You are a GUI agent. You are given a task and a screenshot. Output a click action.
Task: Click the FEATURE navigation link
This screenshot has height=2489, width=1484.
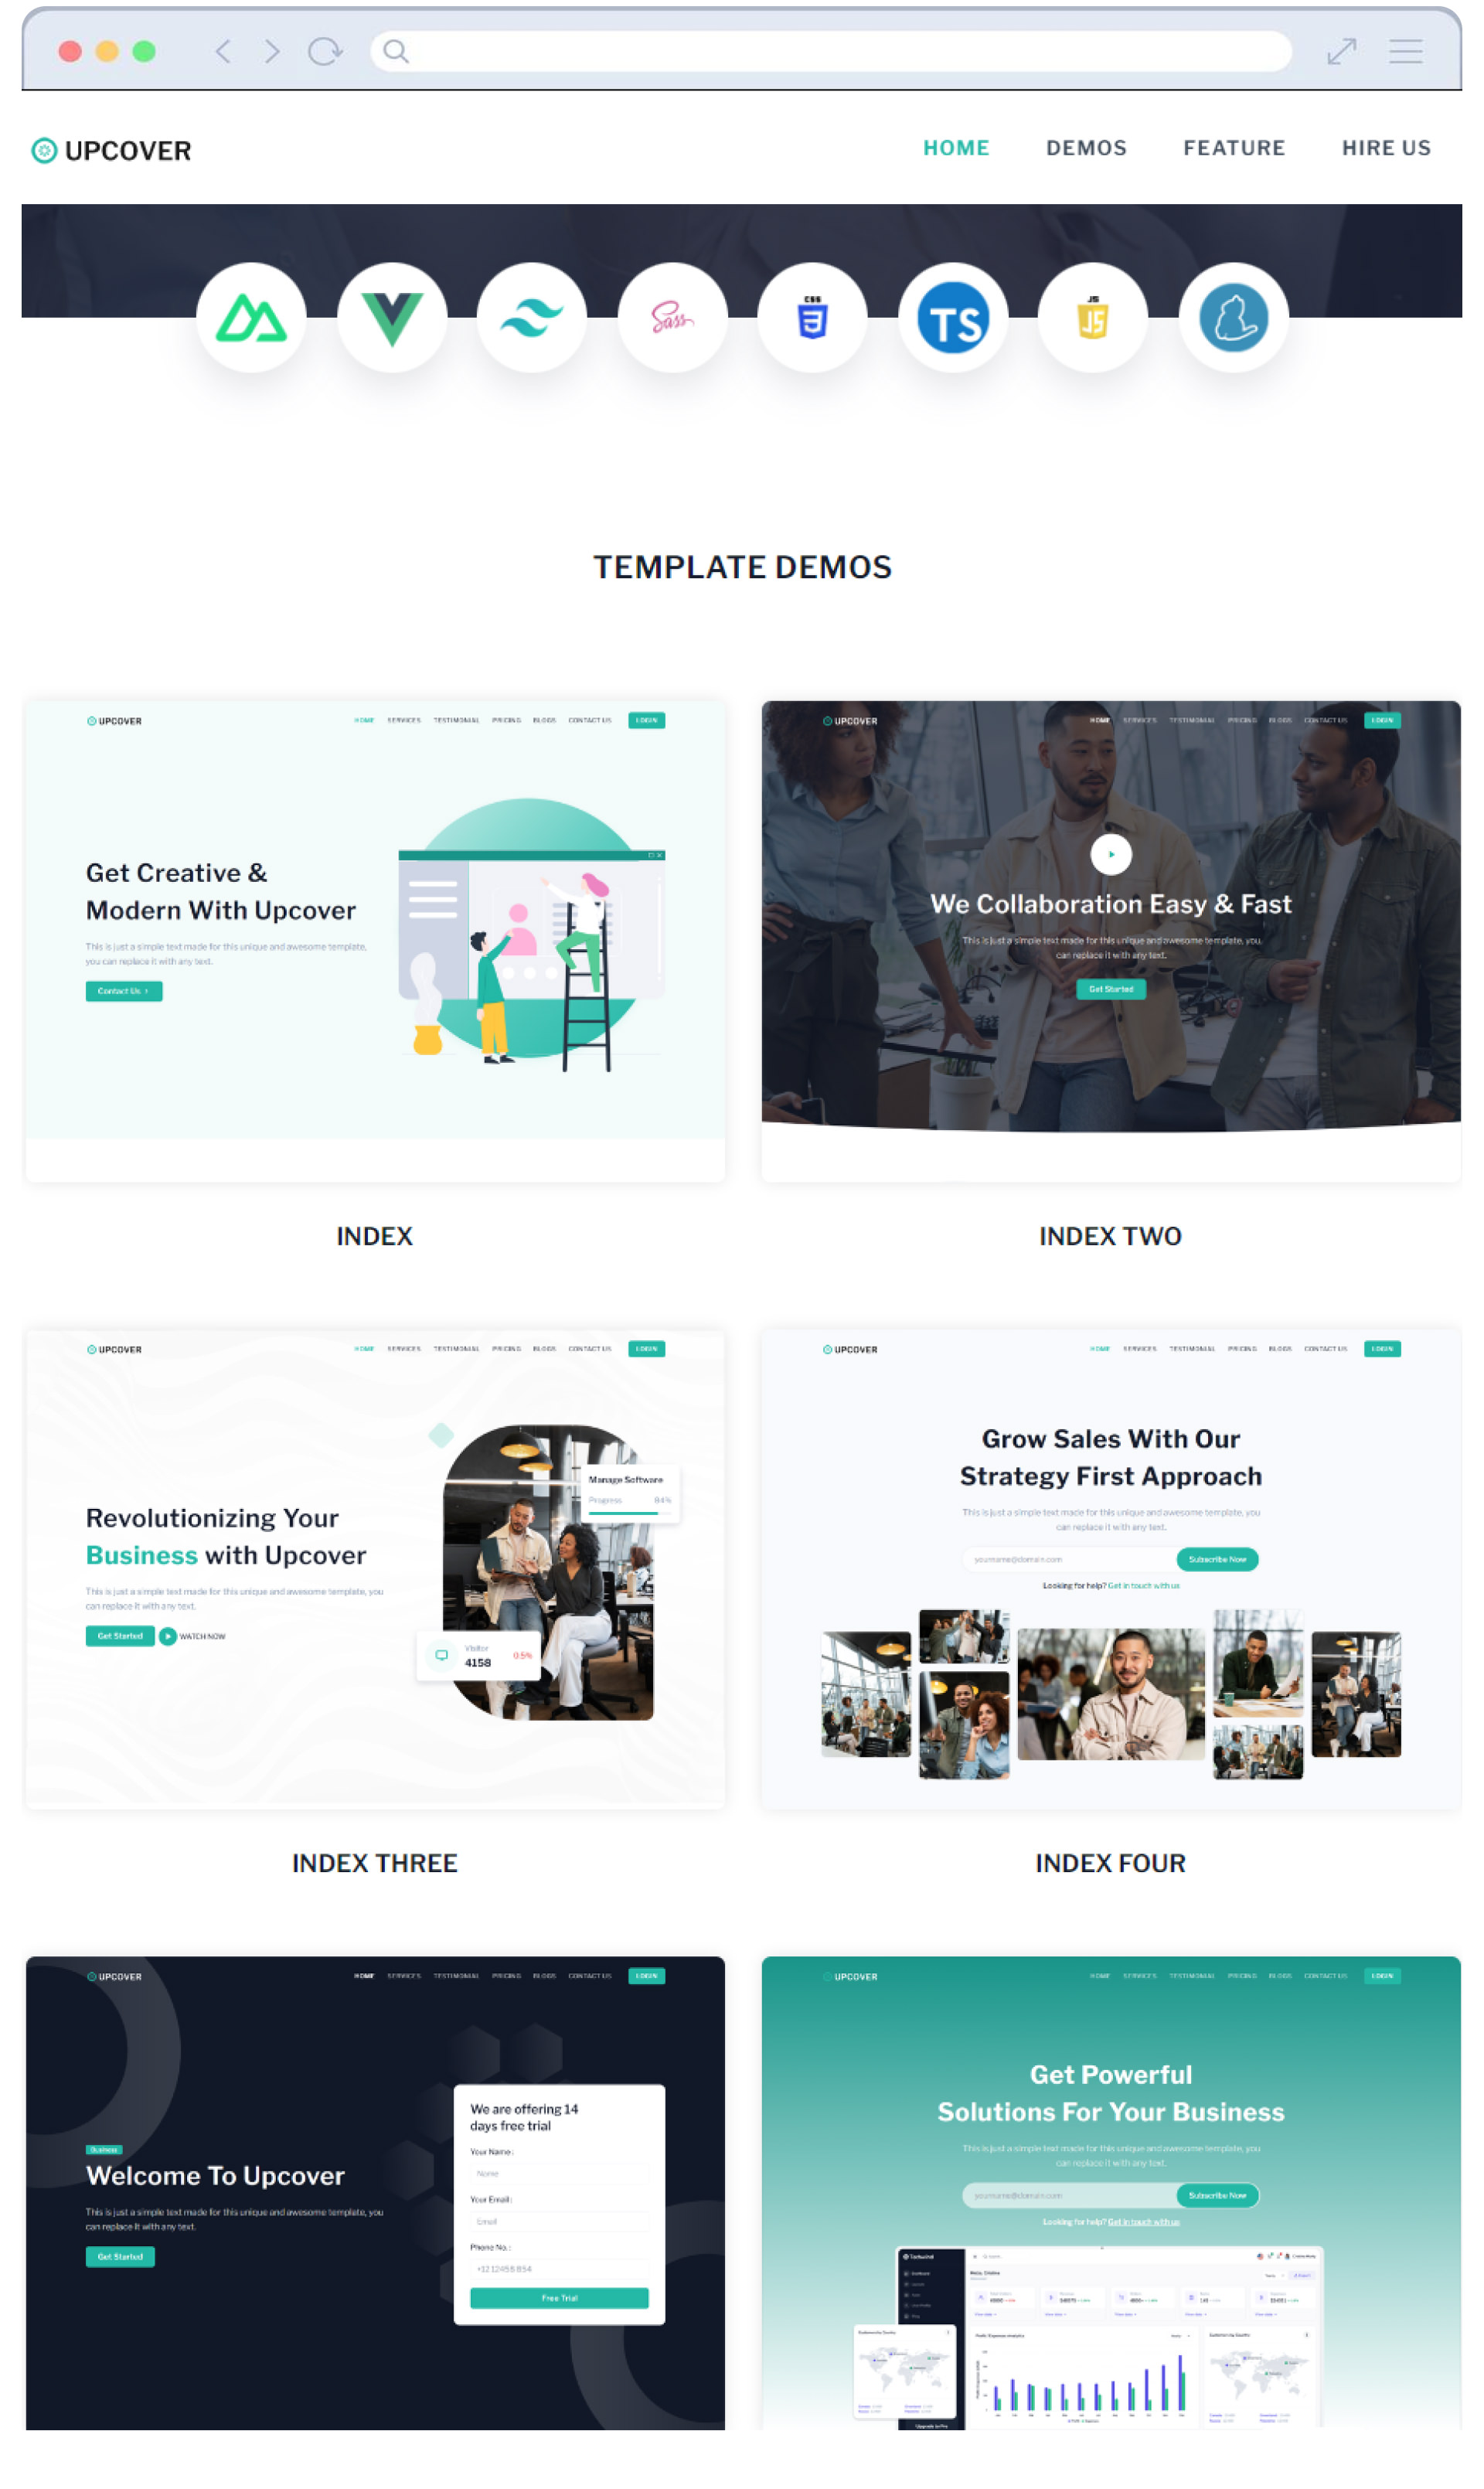tap(1233, 147)
